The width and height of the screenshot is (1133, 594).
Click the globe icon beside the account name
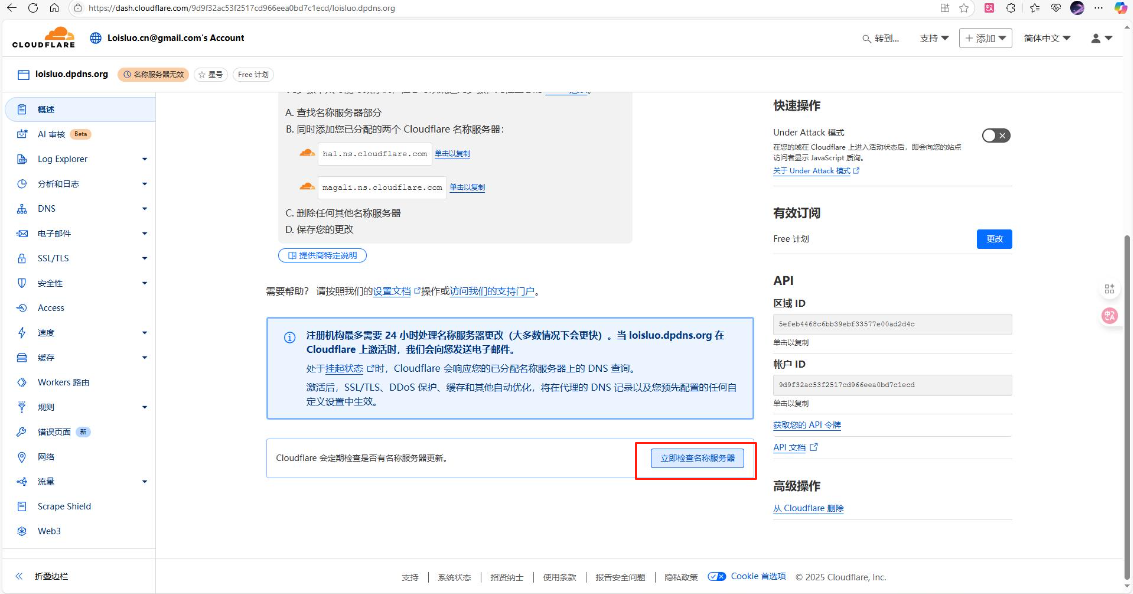(x=95, y=38)
